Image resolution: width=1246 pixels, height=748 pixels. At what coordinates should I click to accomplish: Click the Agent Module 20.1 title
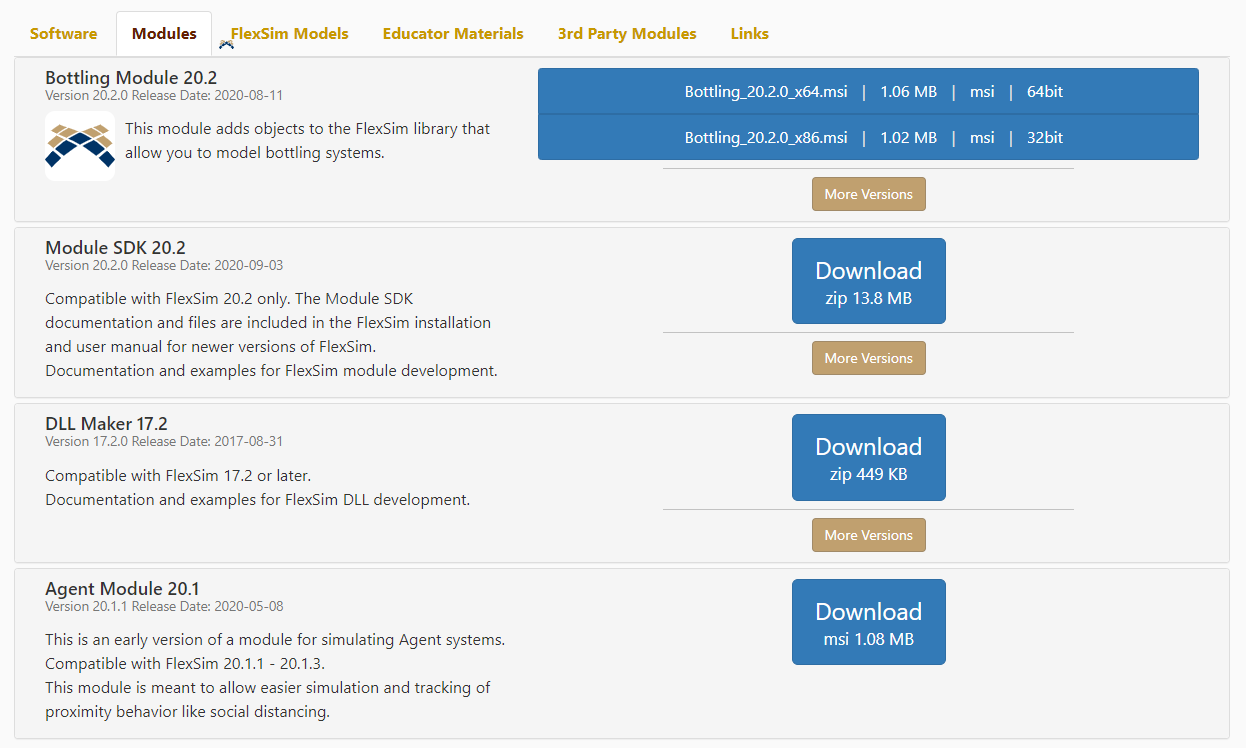click(122, 589)
